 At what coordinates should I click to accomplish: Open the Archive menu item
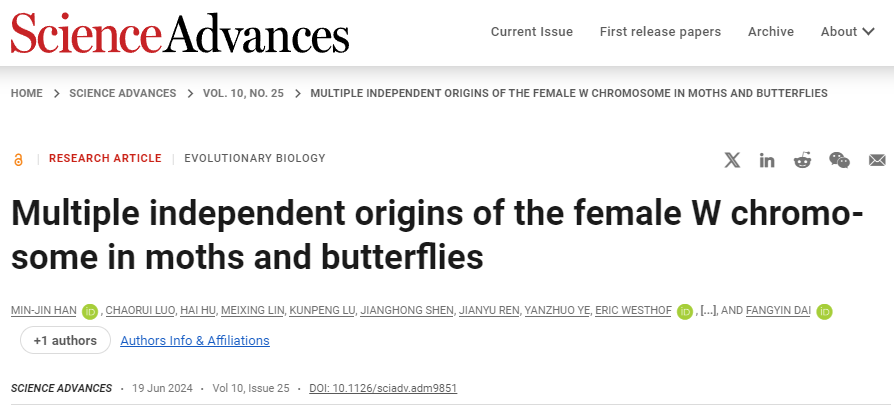pyautogui.click(x=771, y=32)
